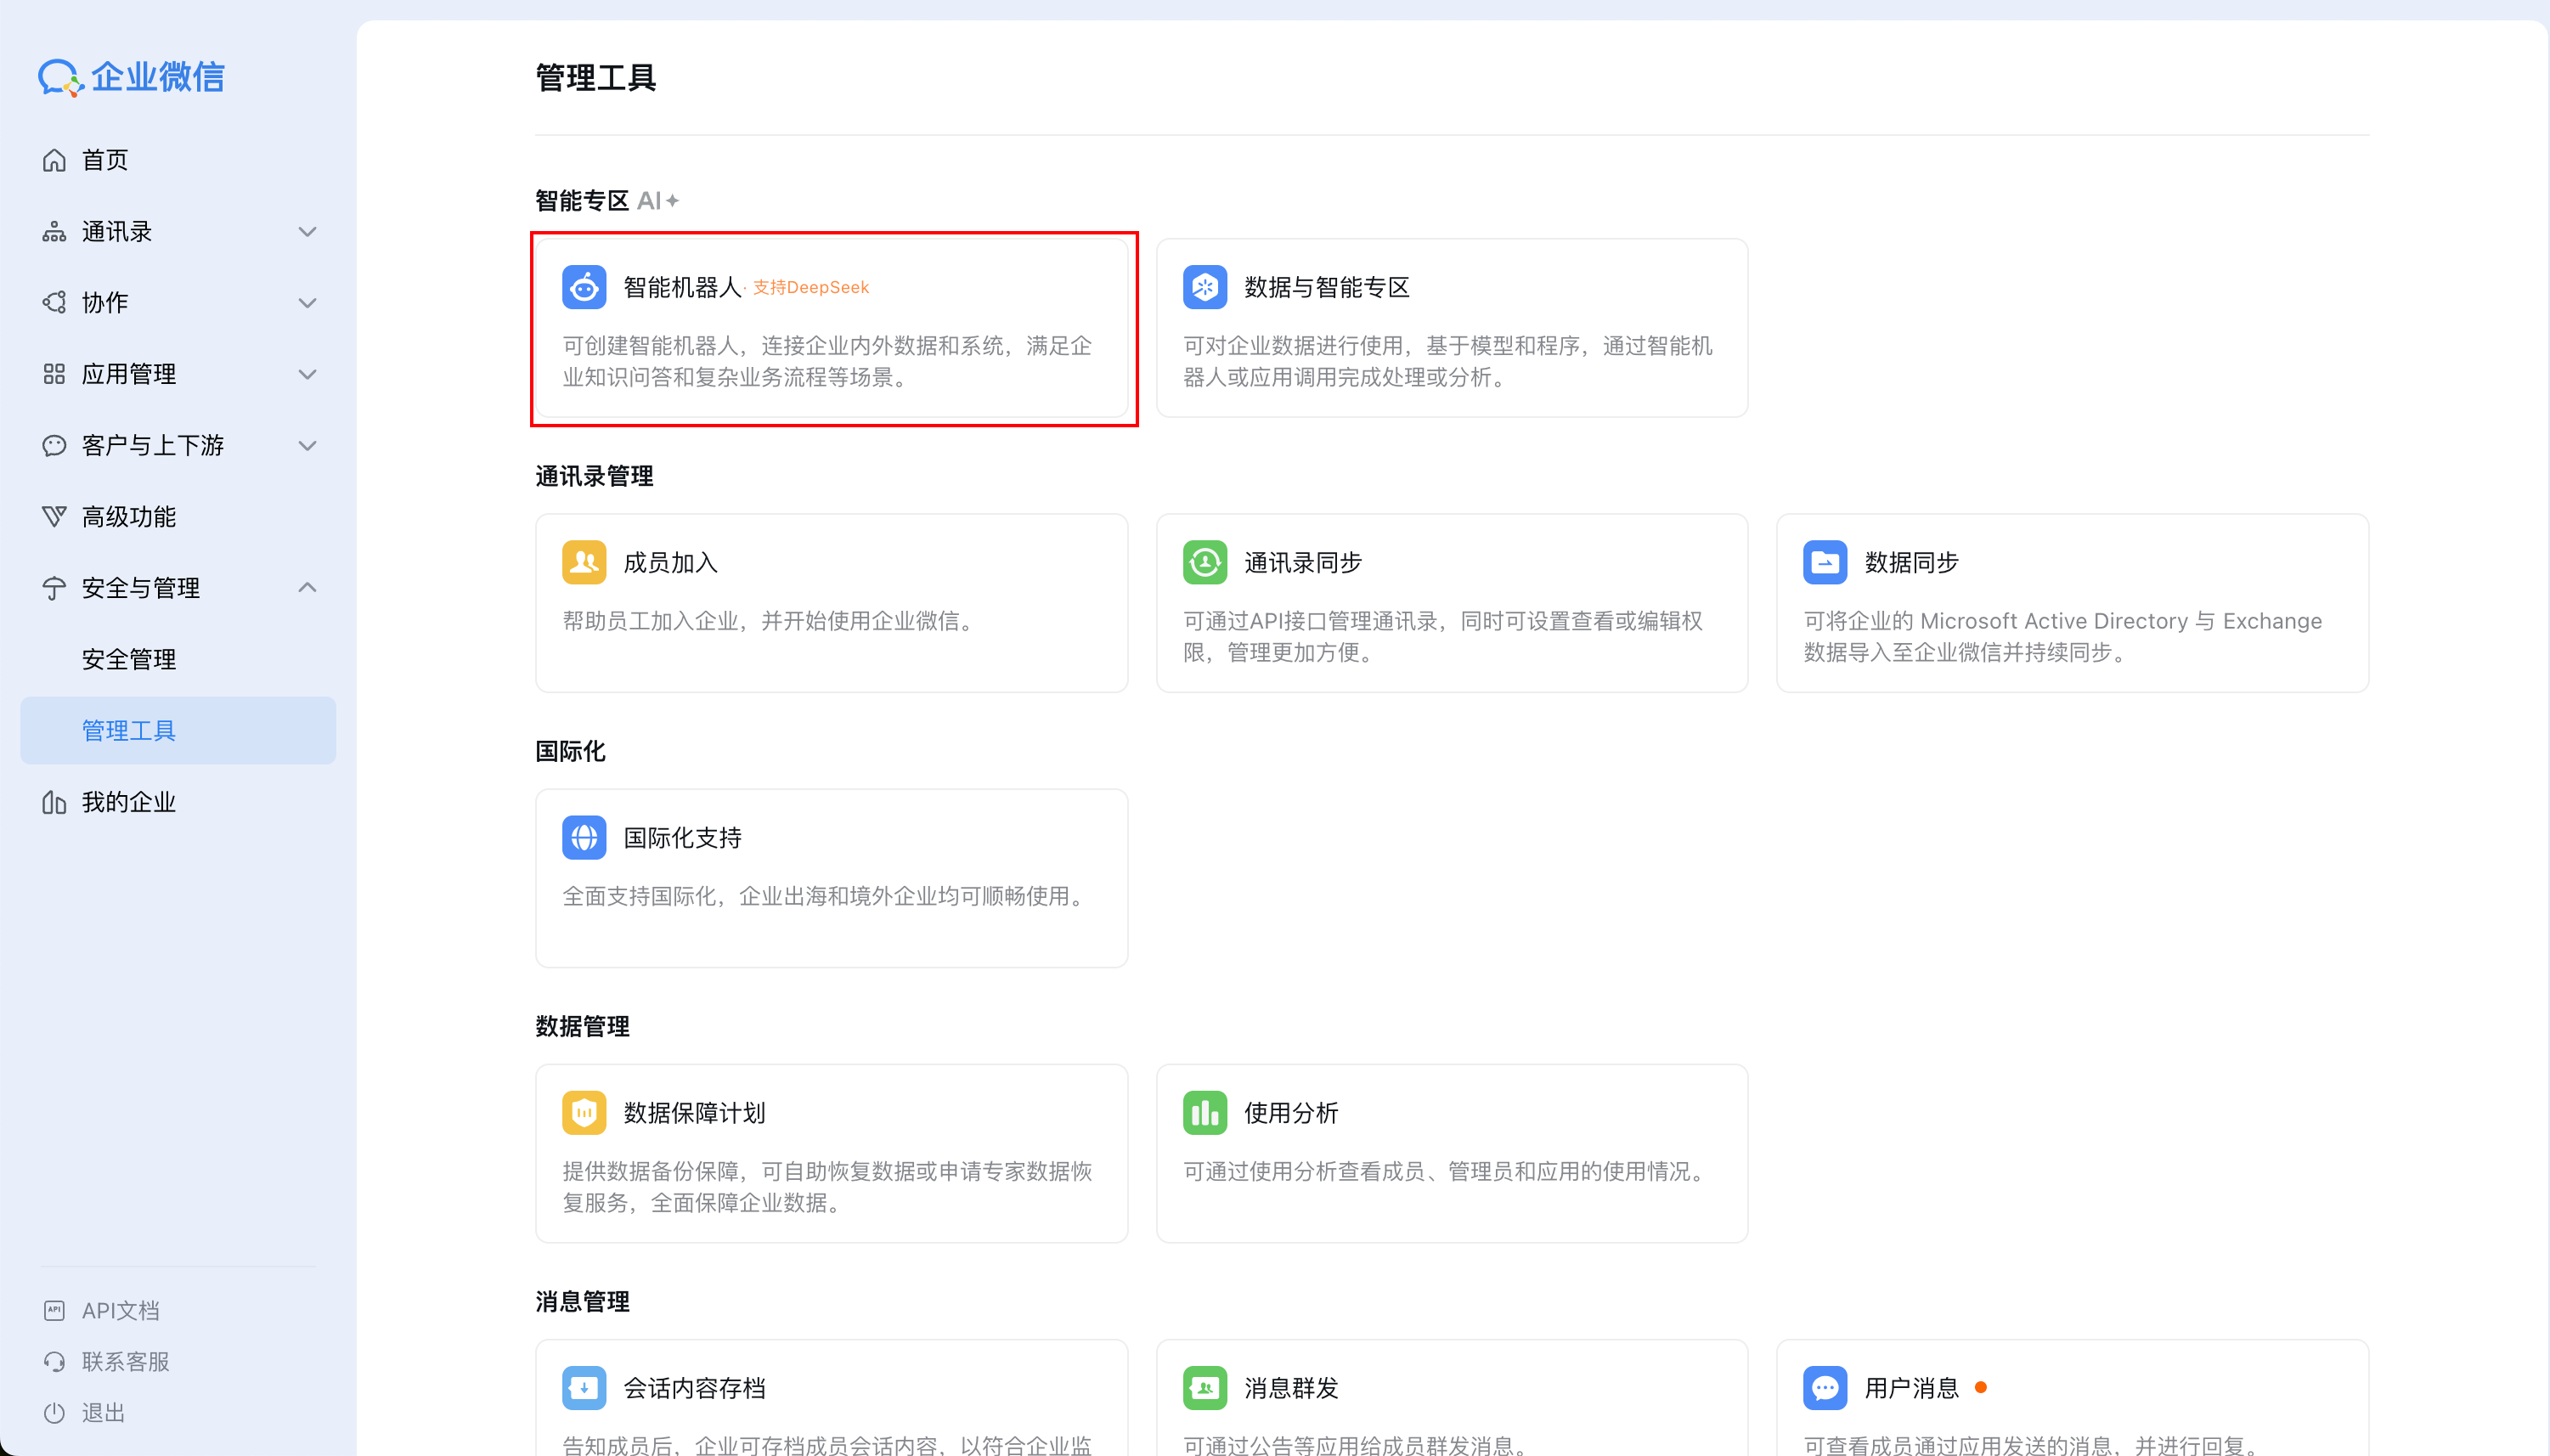Click the 成员加入 members icon
The height and width of the screenshot is (1456, 2550).
(584, 562)
